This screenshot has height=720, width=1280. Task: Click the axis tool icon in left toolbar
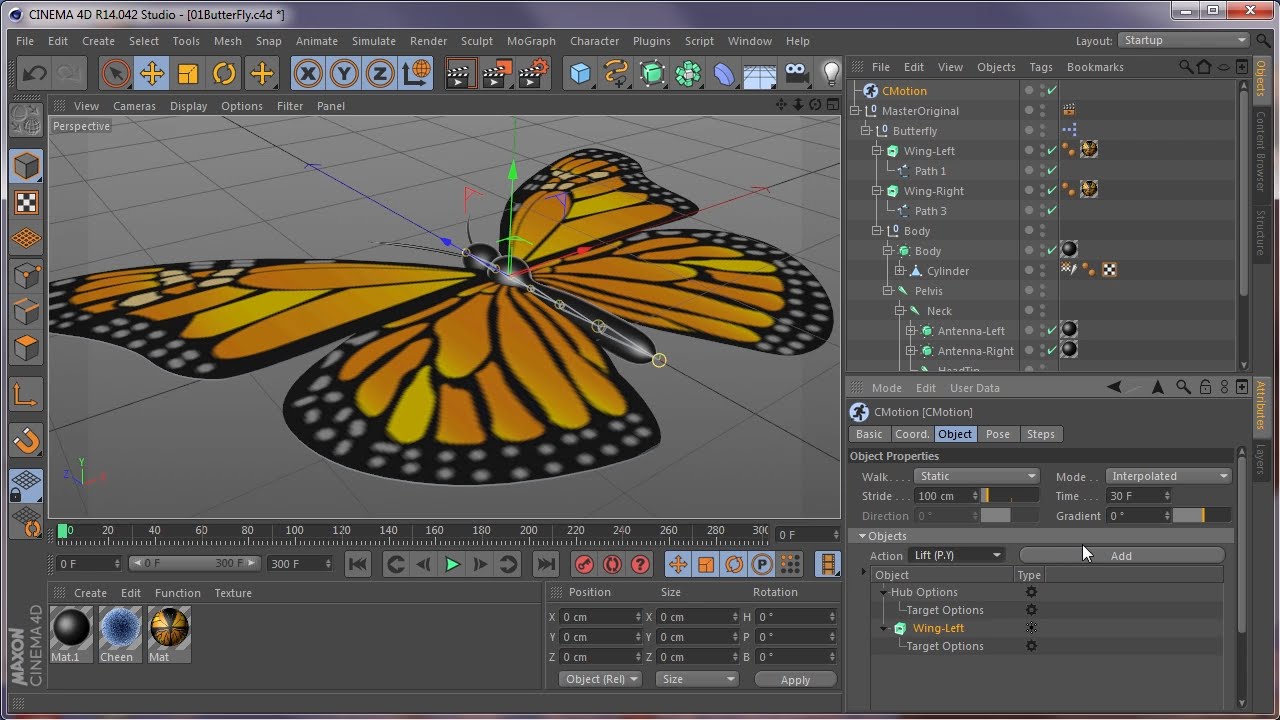point(26,394)
